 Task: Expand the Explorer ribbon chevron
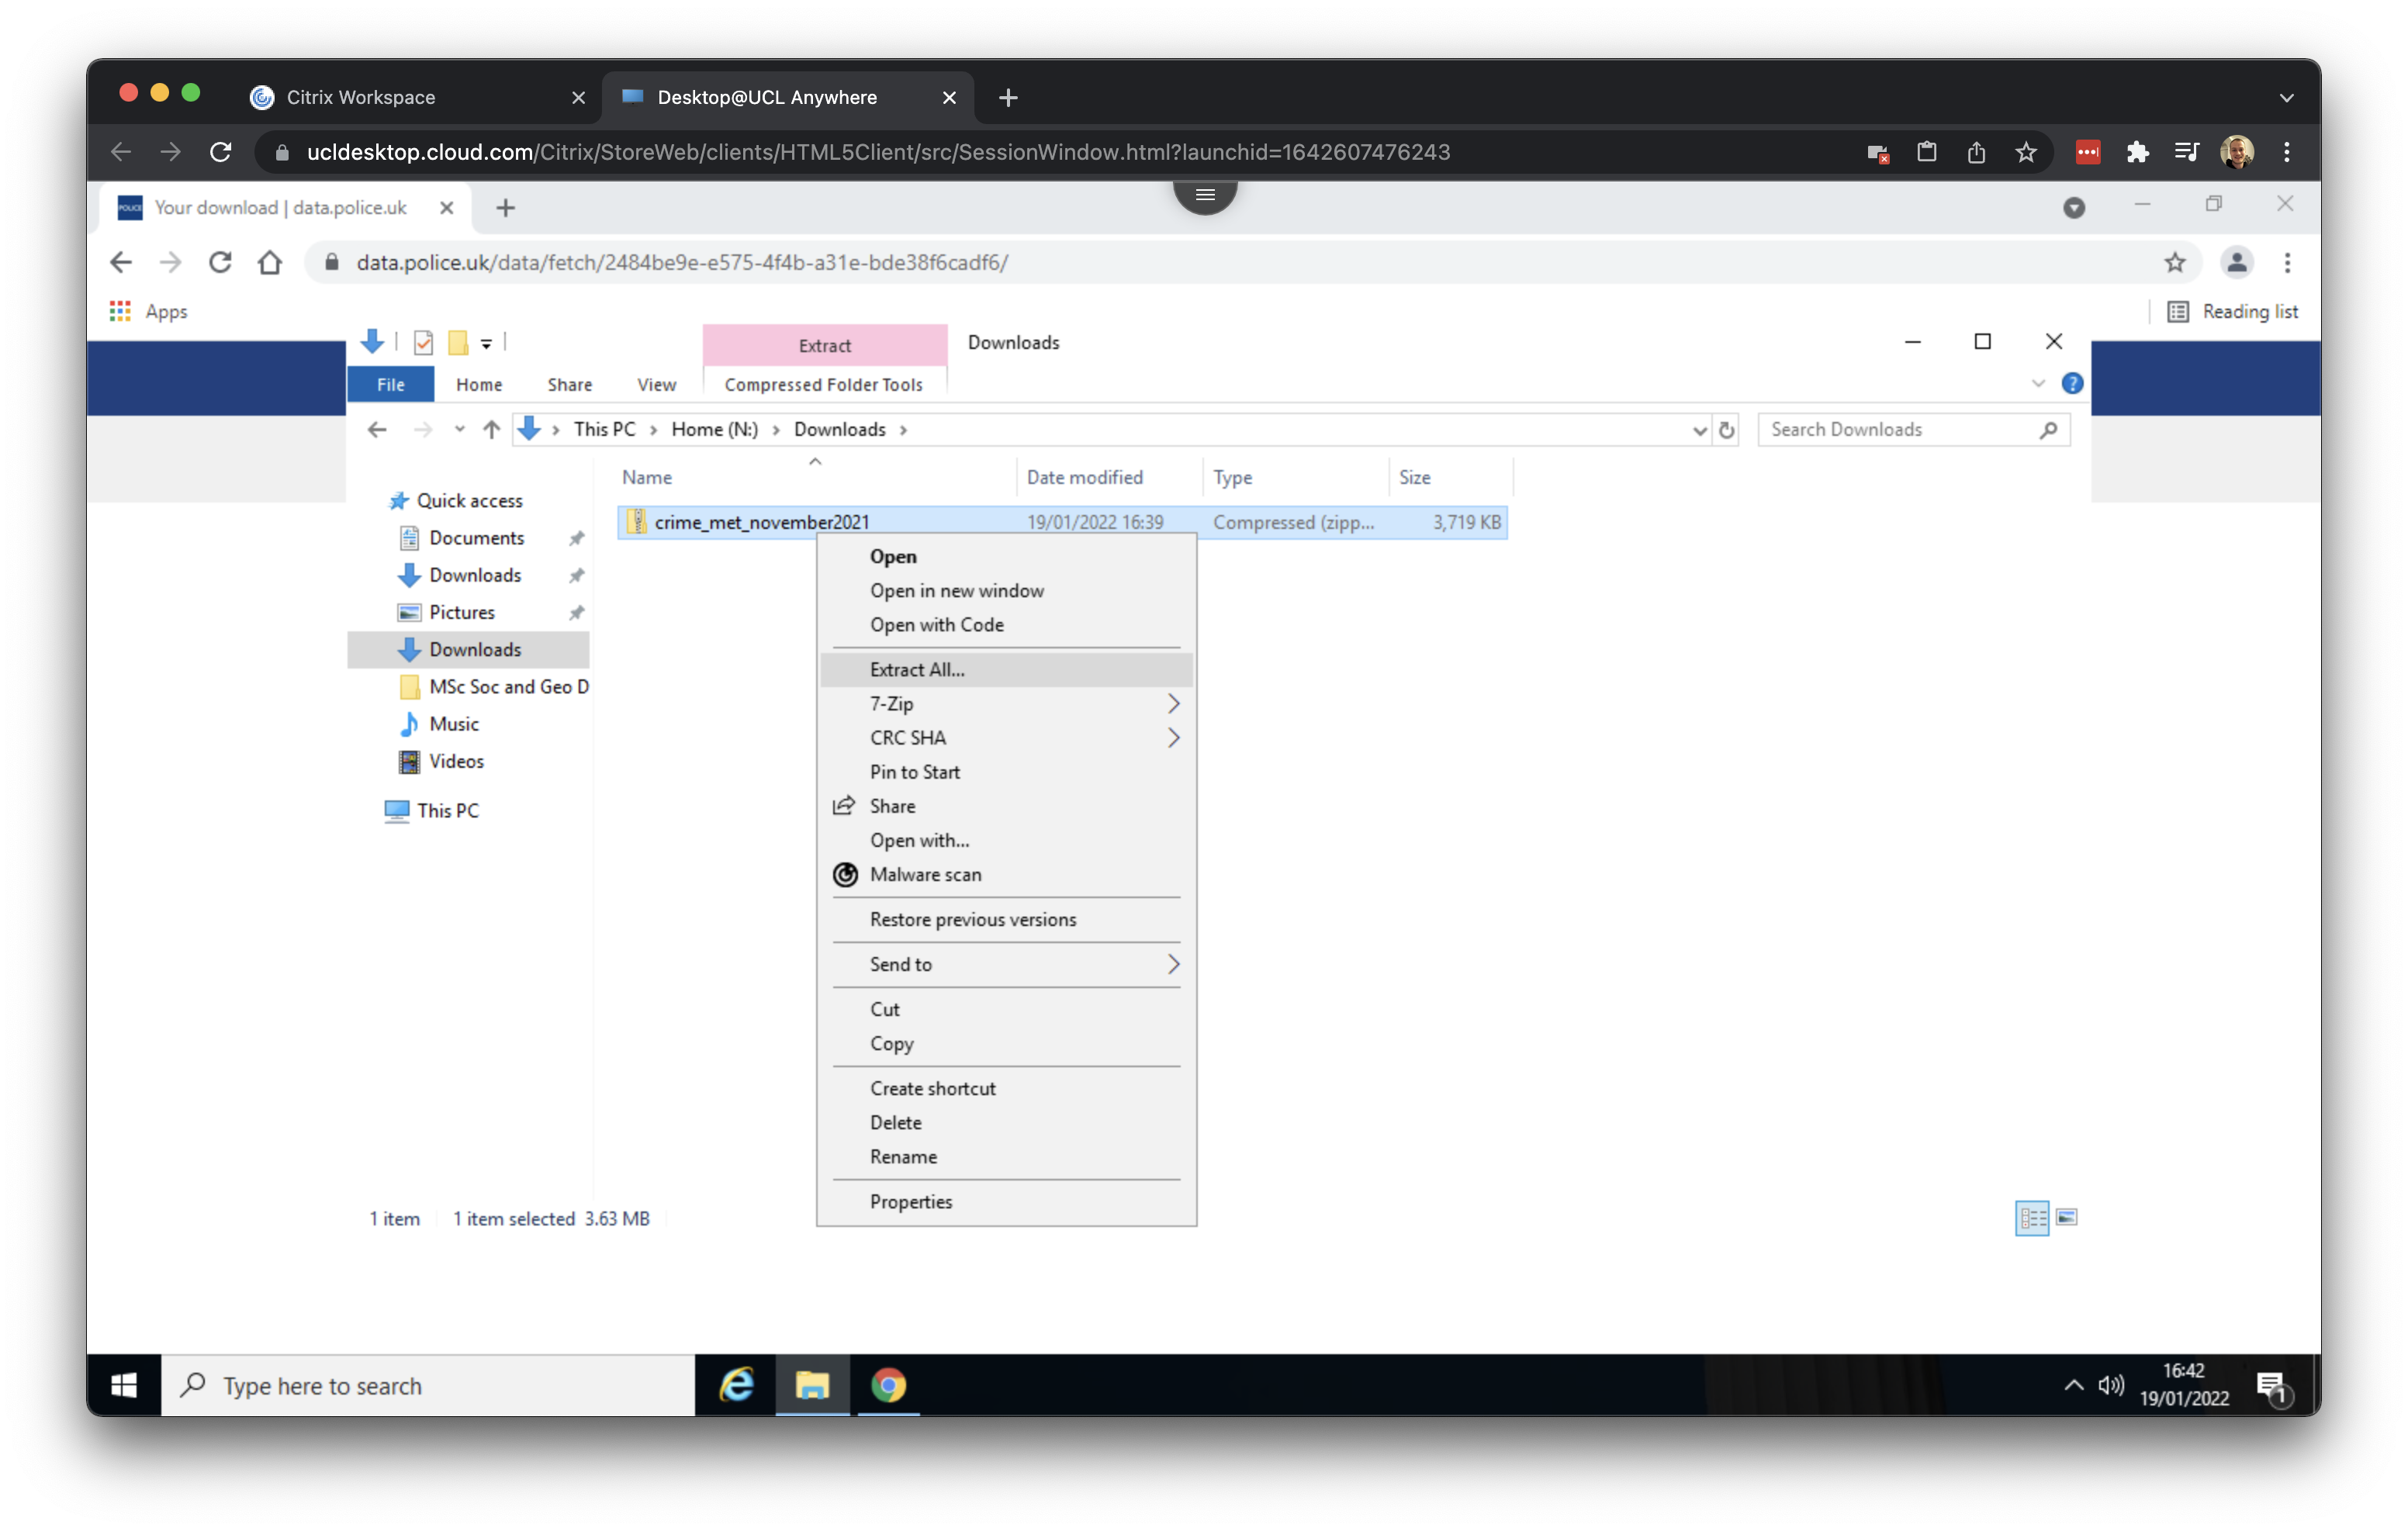pyautogui.click(x=2038, y=384)
